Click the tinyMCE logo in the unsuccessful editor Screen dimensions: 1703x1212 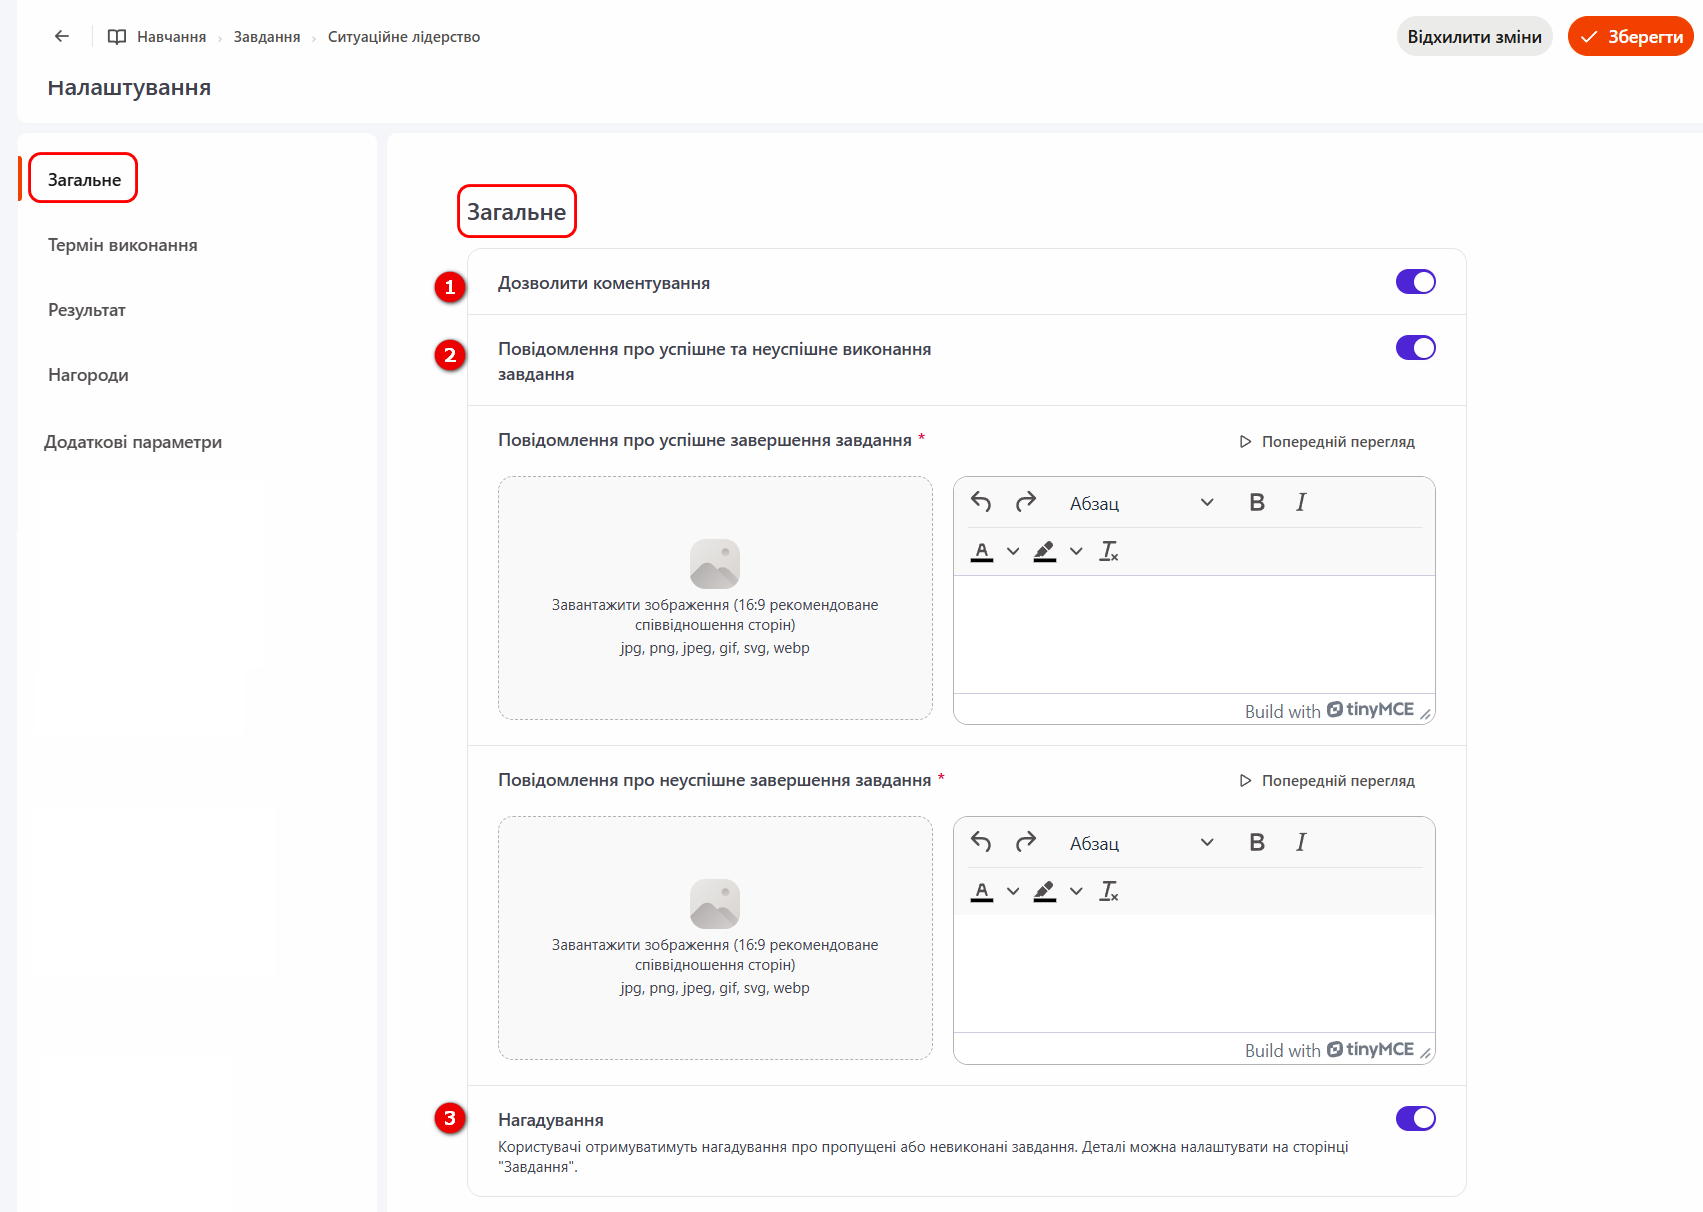coord(1370,1049)
